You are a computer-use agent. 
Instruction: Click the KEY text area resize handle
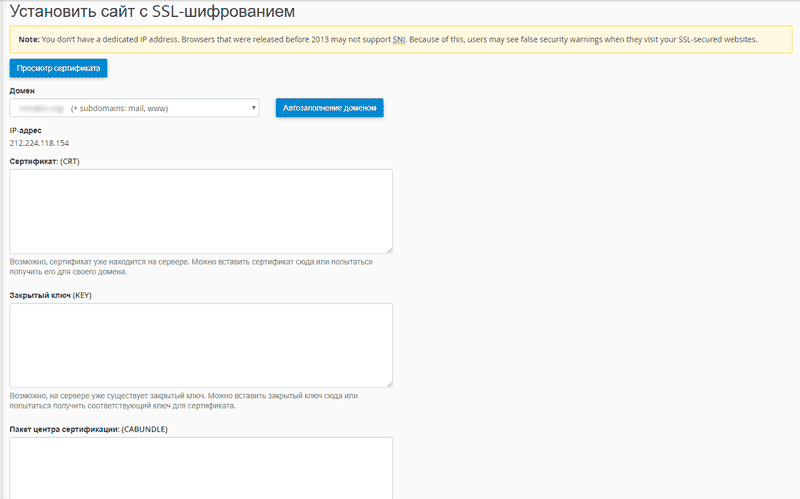pos(388,384)
